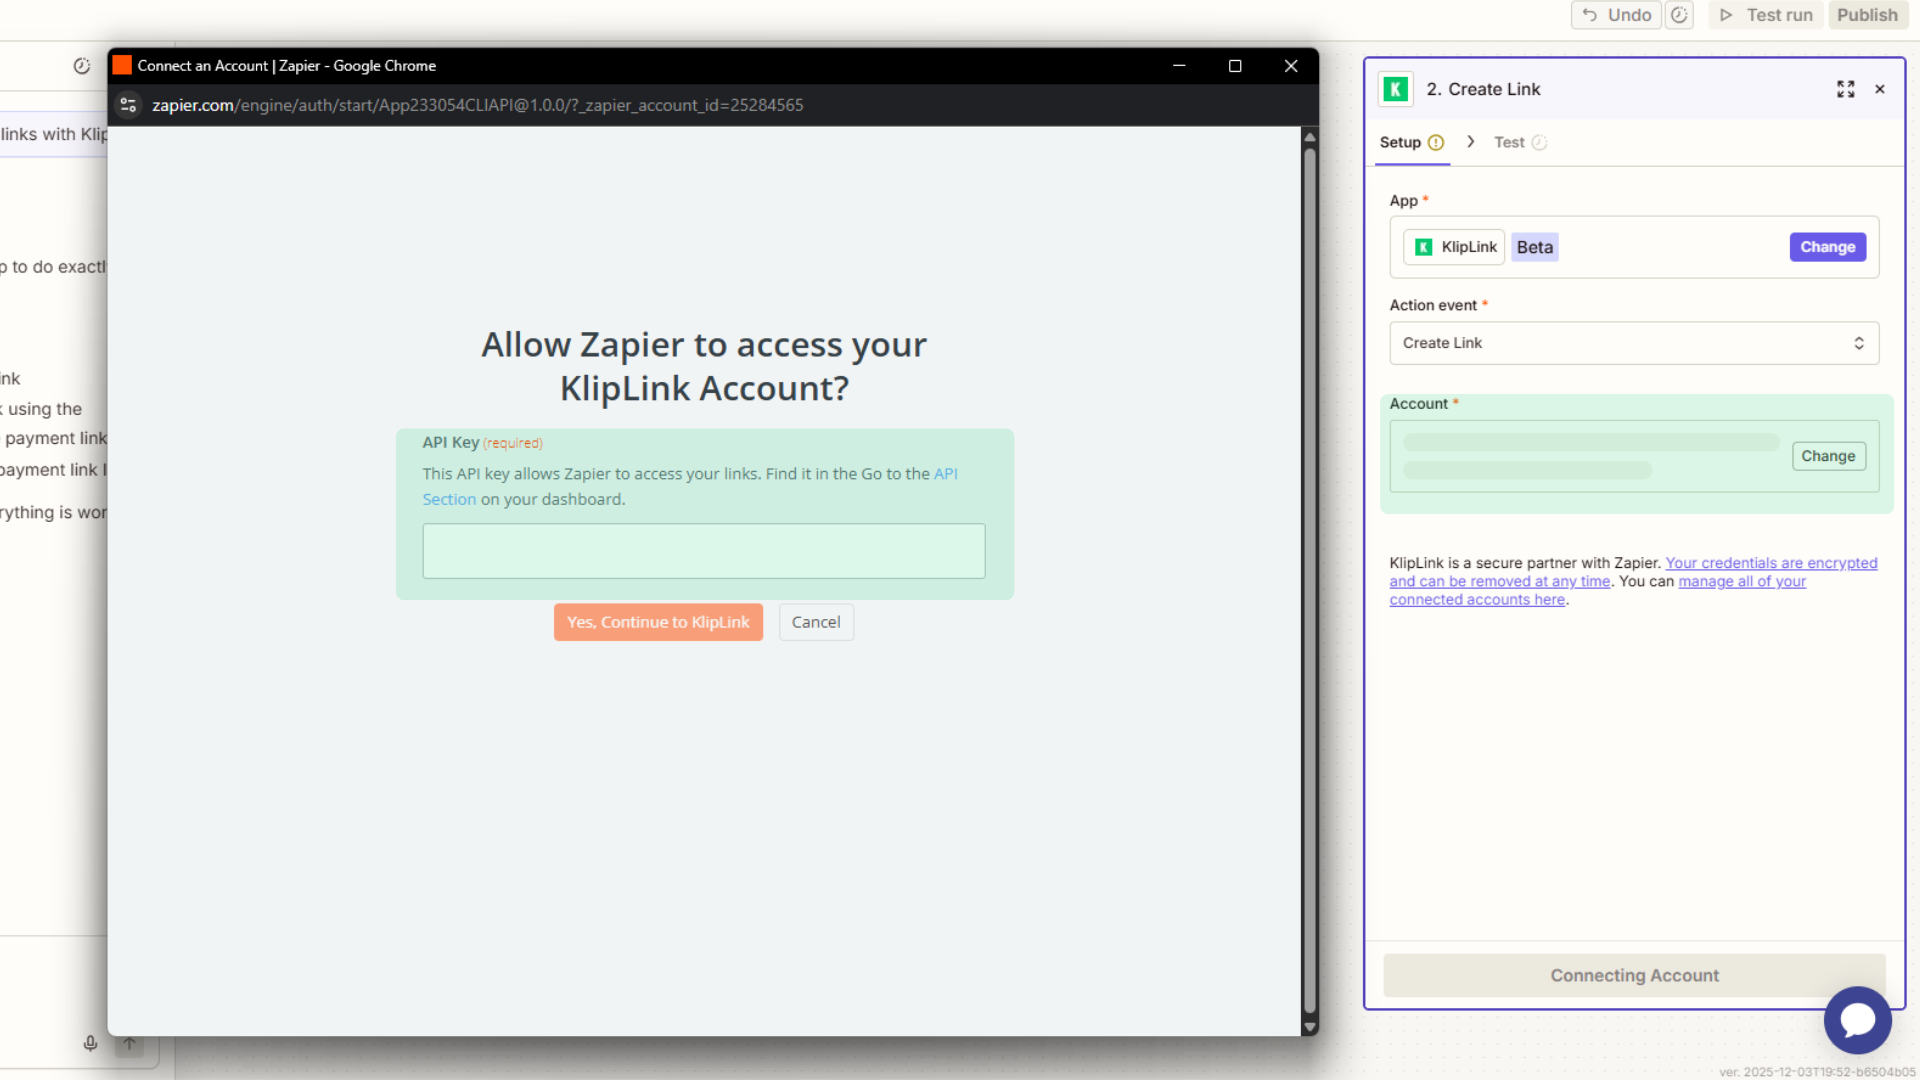Close the Create Link step panel
This screenshot has height=1080, width=1920.
coord(1880,89)
